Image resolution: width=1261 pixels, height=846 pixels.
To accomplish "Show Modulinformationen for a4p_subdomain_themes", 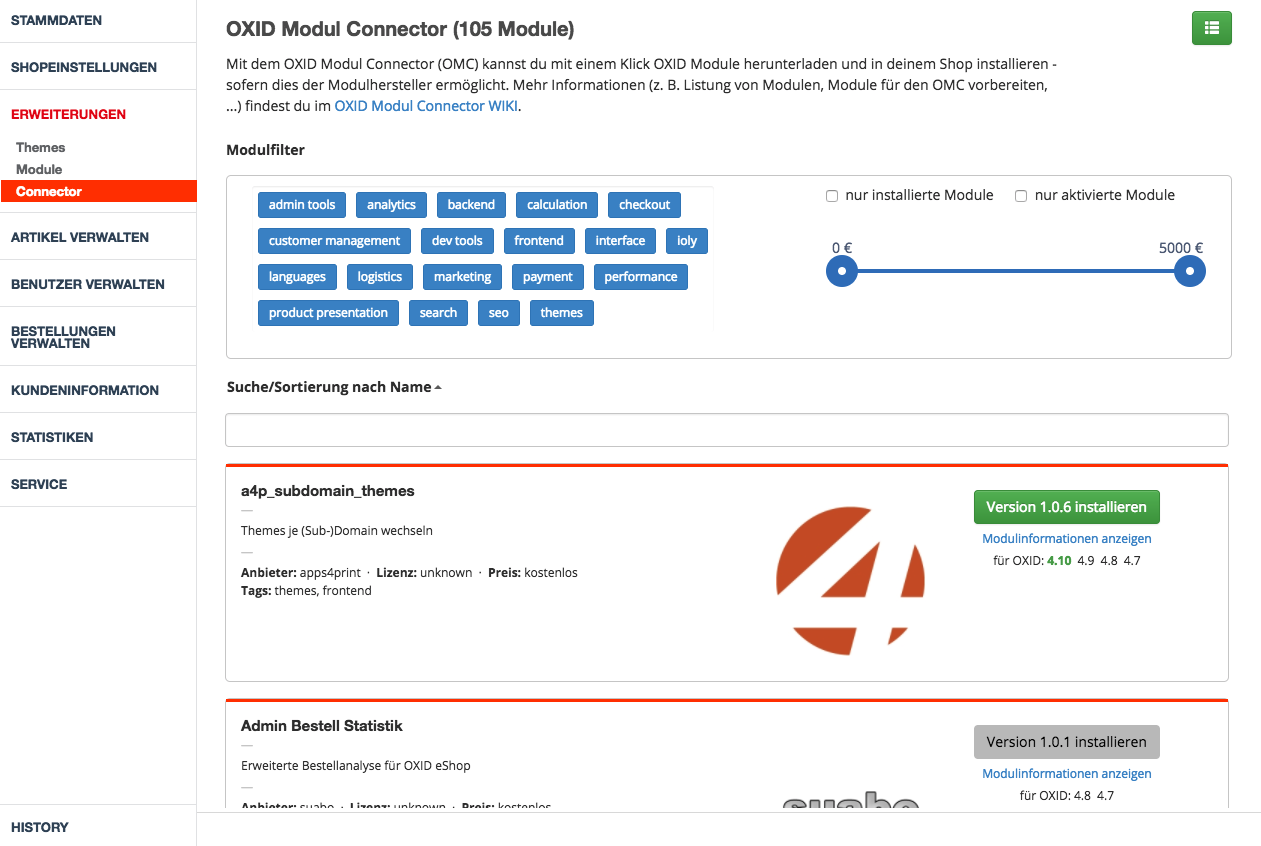I will pyautogui.click(x=1067, y=539).
